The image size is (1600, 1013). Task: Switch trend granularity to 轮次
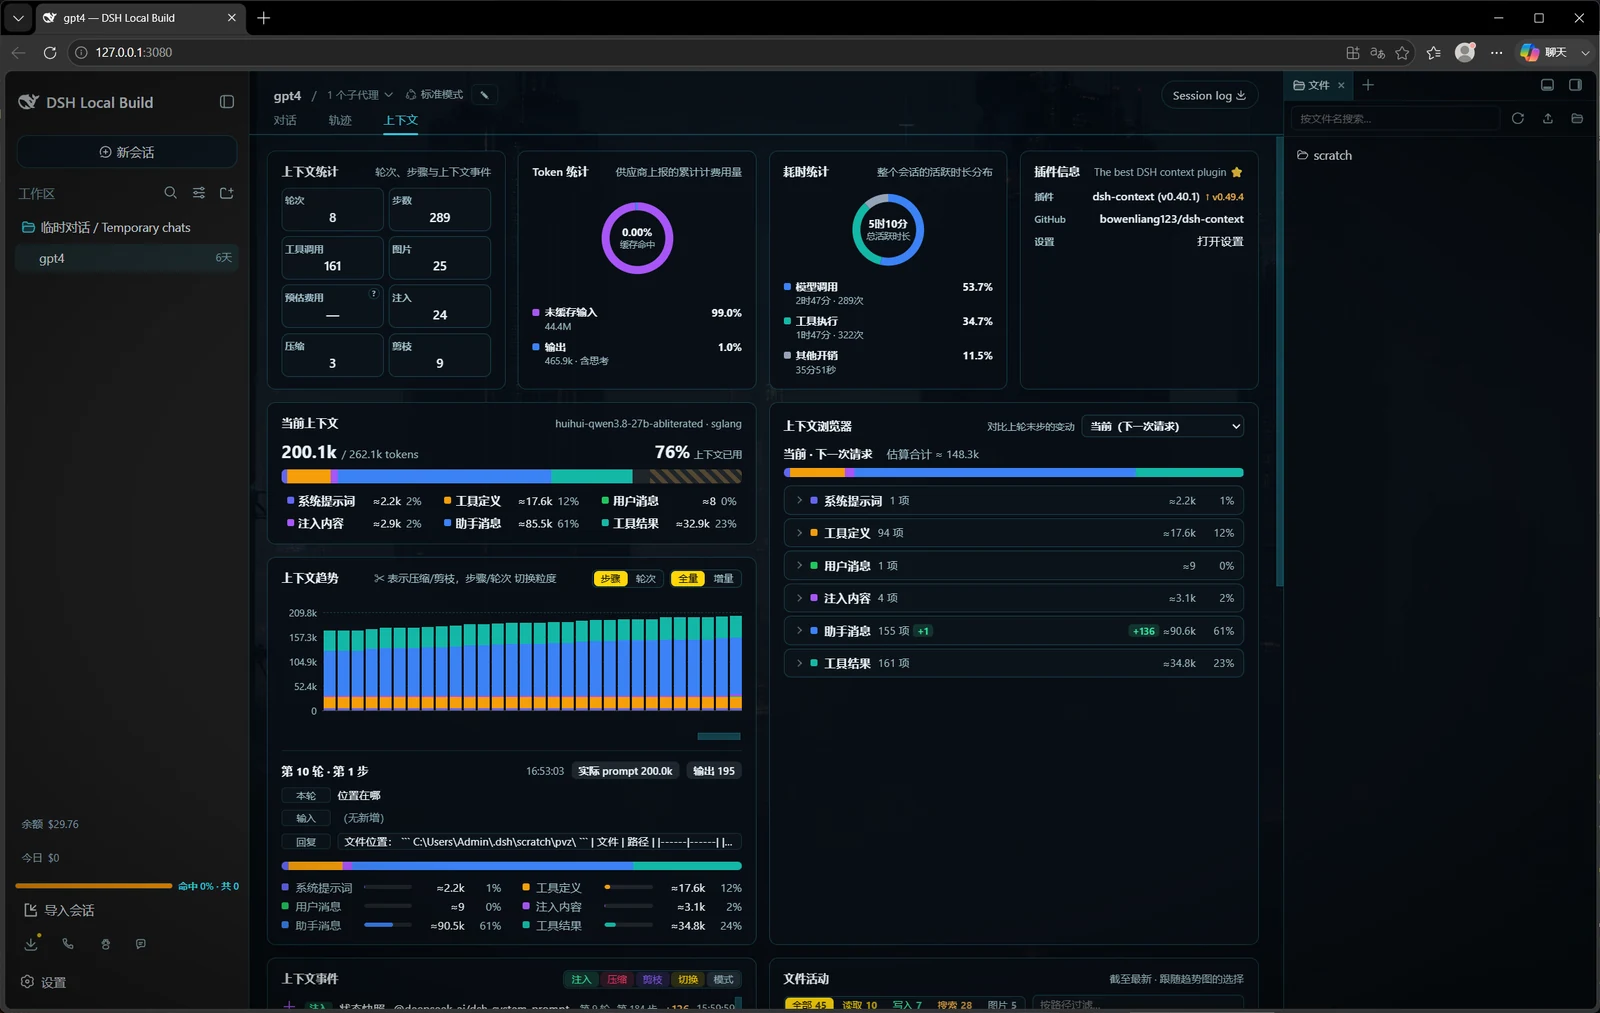(646, 578)
